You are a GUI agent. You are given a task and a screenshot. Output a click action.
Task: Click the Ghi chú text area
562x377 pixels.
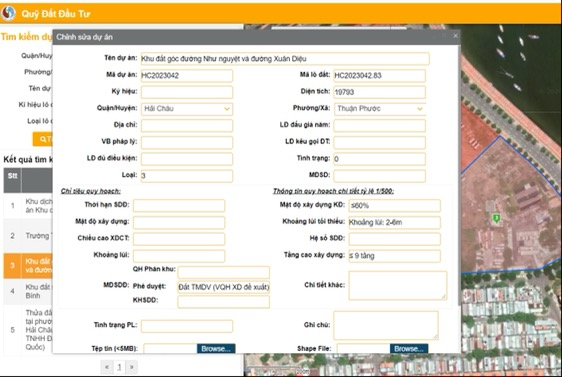(x=386, y=325)
